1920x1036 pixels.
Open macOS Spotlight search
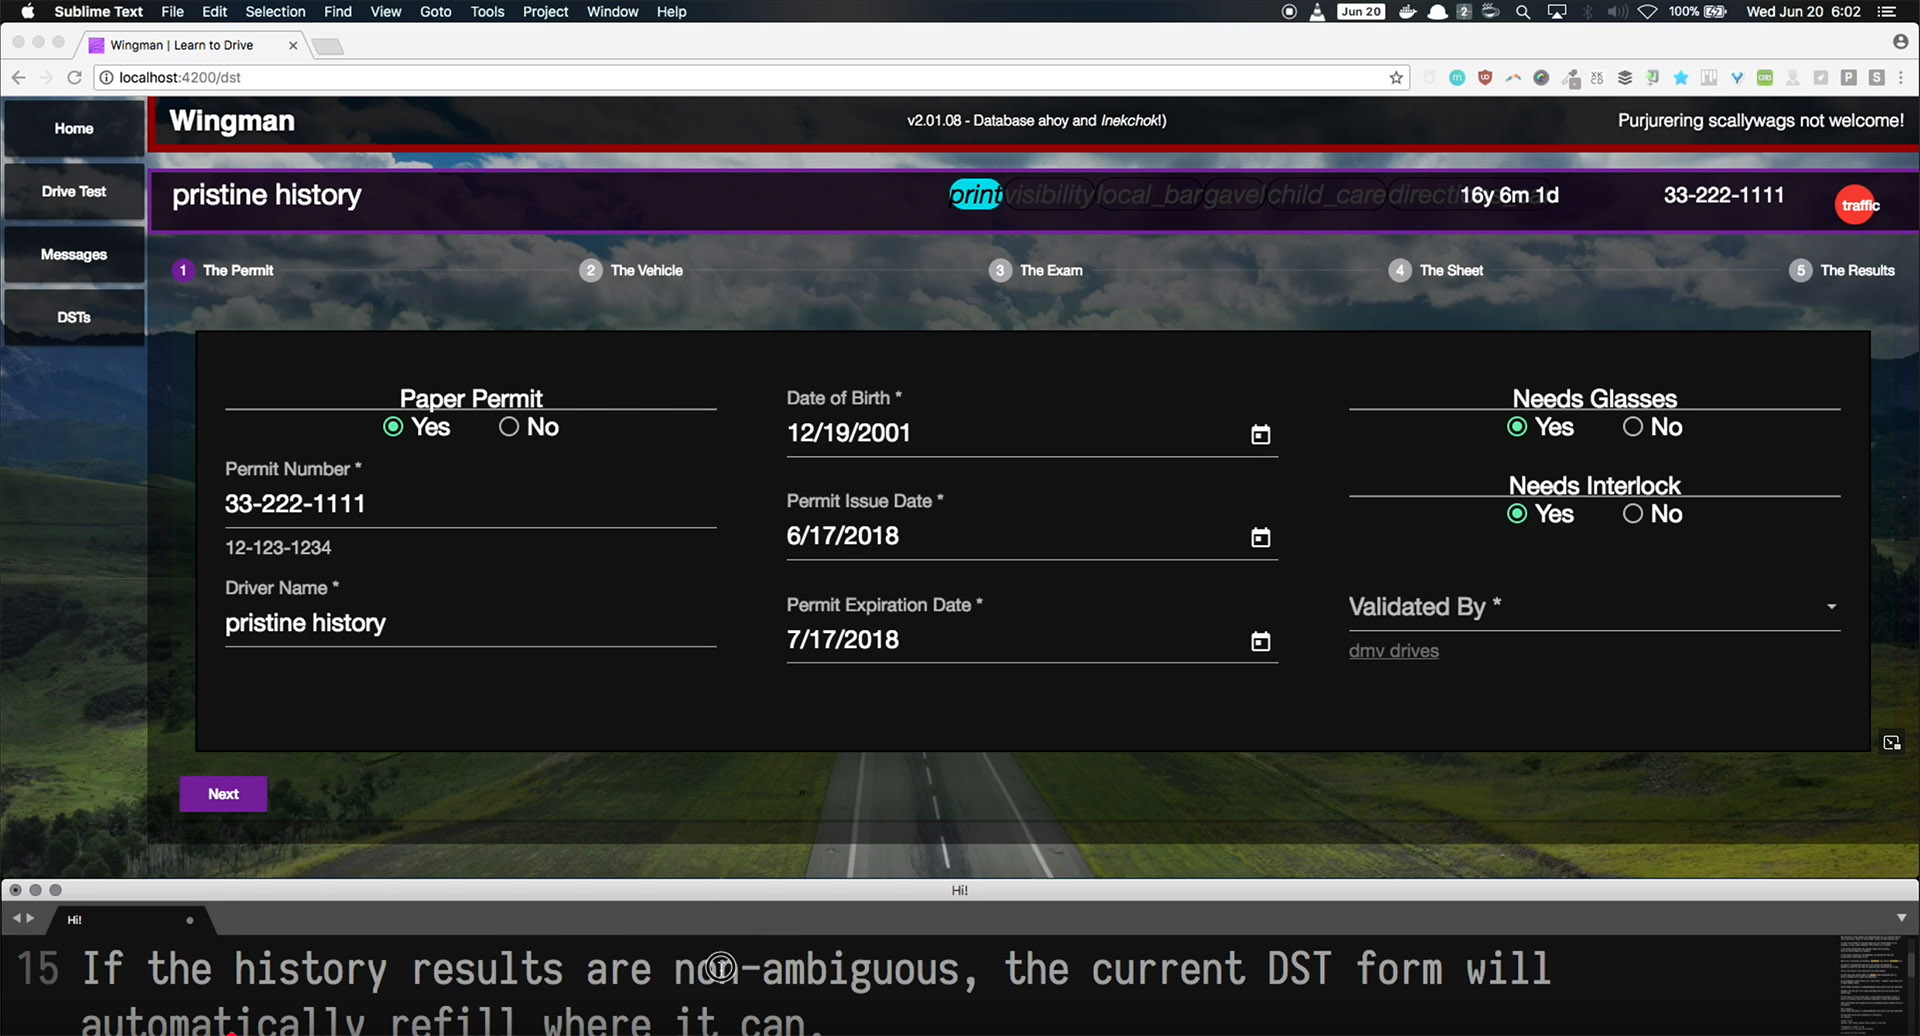pos(1523,12)
